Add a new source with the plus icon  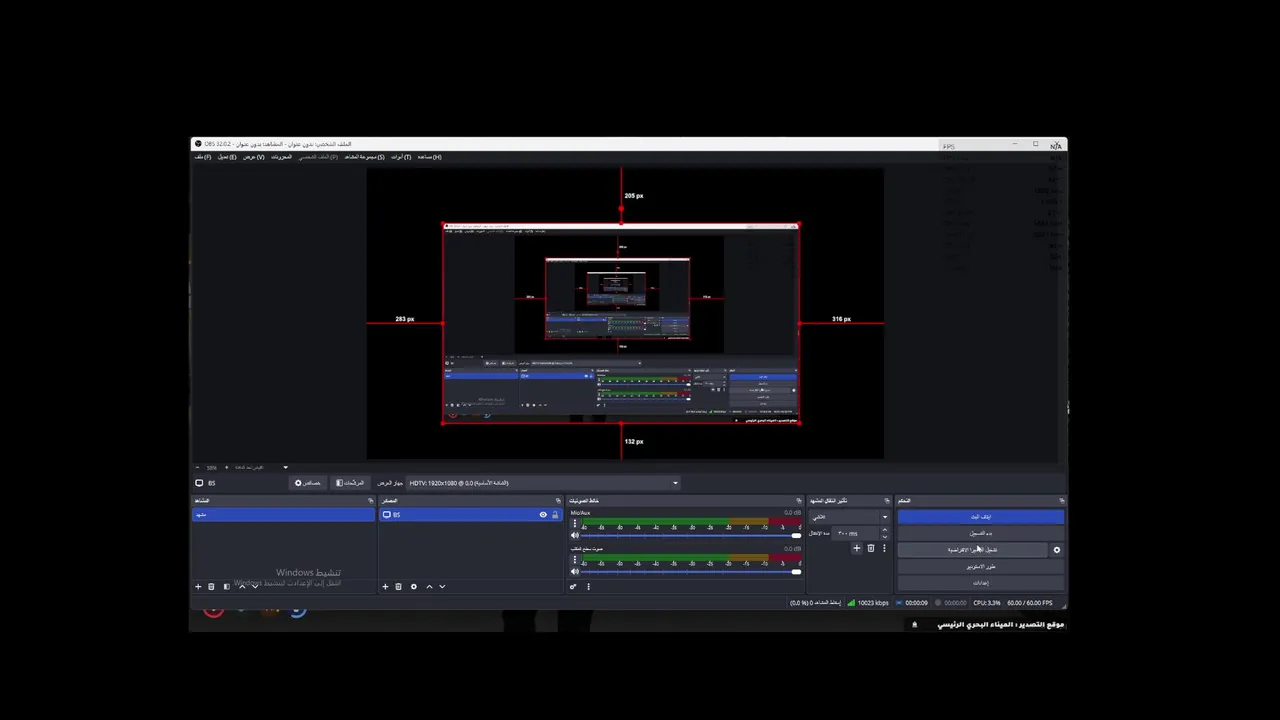pos(385,587)
